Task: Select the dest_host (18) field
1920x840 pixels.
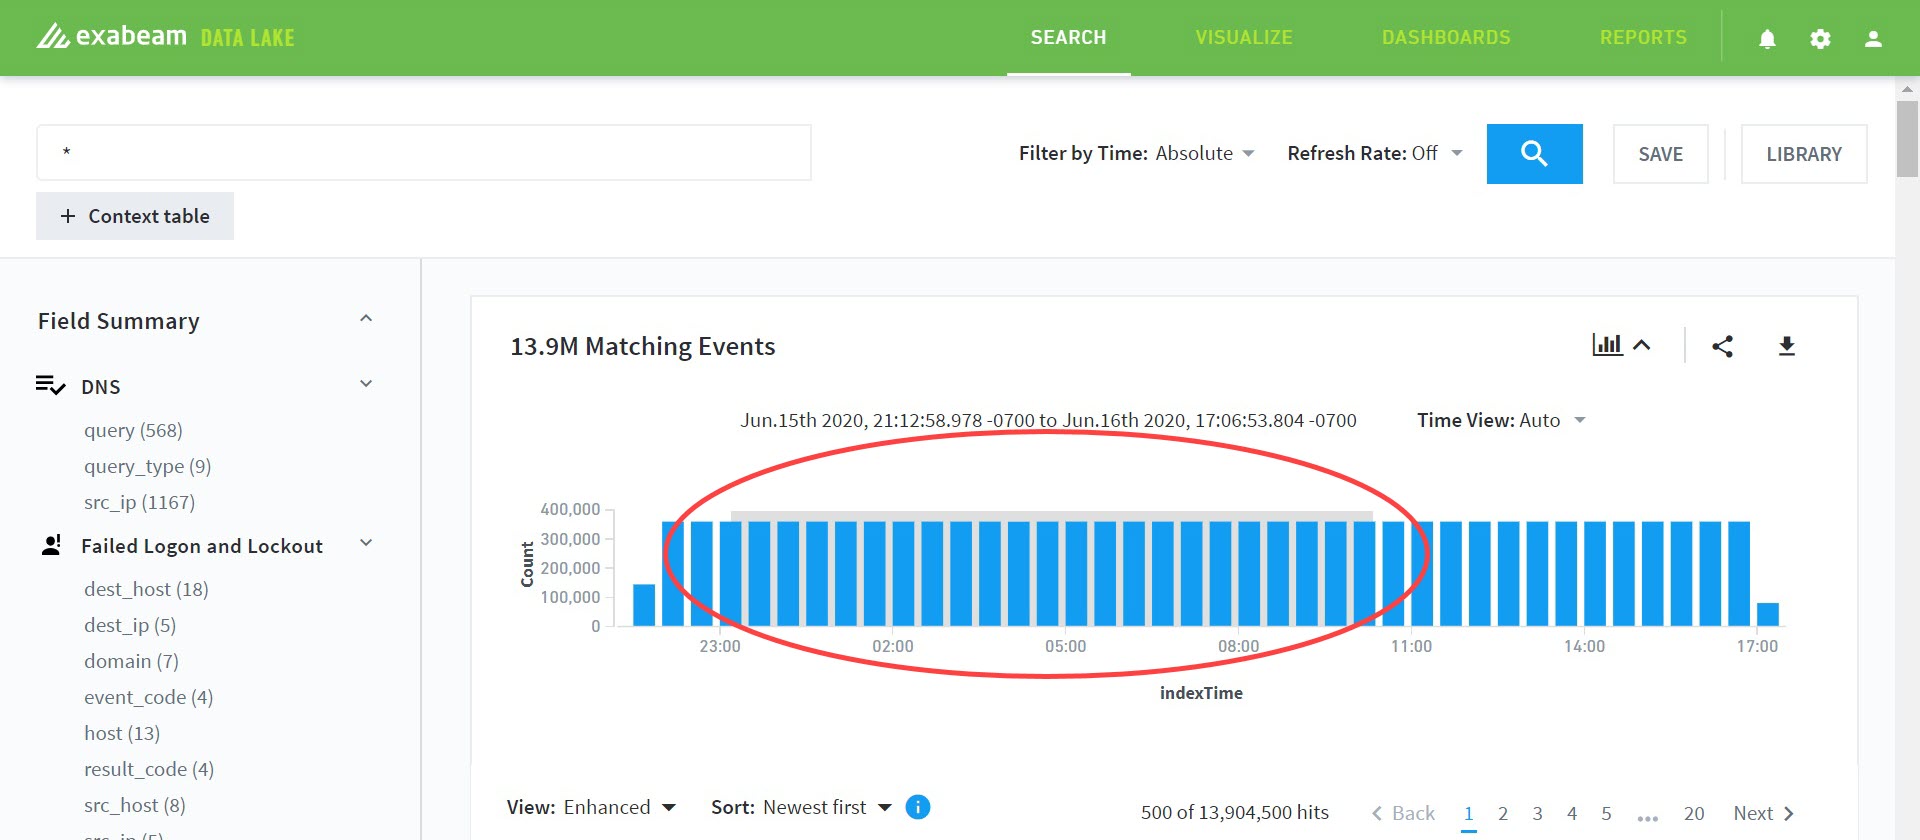Action: (146, 589)
